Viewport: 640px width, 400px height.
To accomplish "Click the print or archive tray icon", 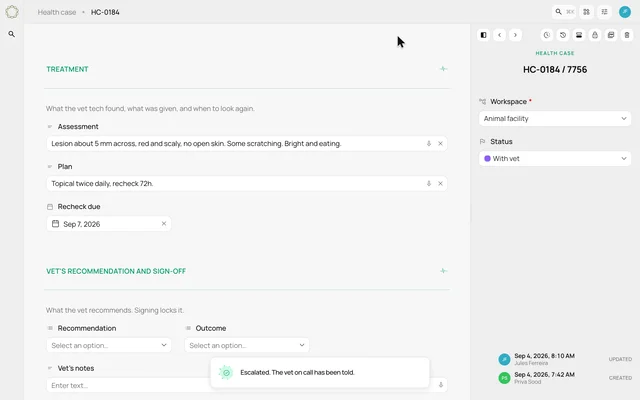I will coord(579,35).
